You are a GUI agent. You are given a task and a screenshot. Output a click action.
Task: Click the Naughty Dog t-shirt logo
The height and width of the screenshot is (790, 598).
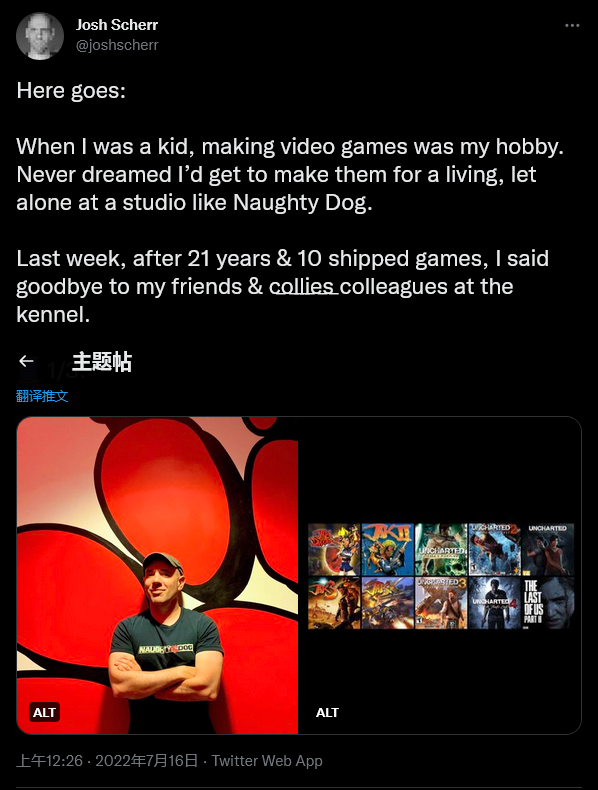tap(166, 648)
